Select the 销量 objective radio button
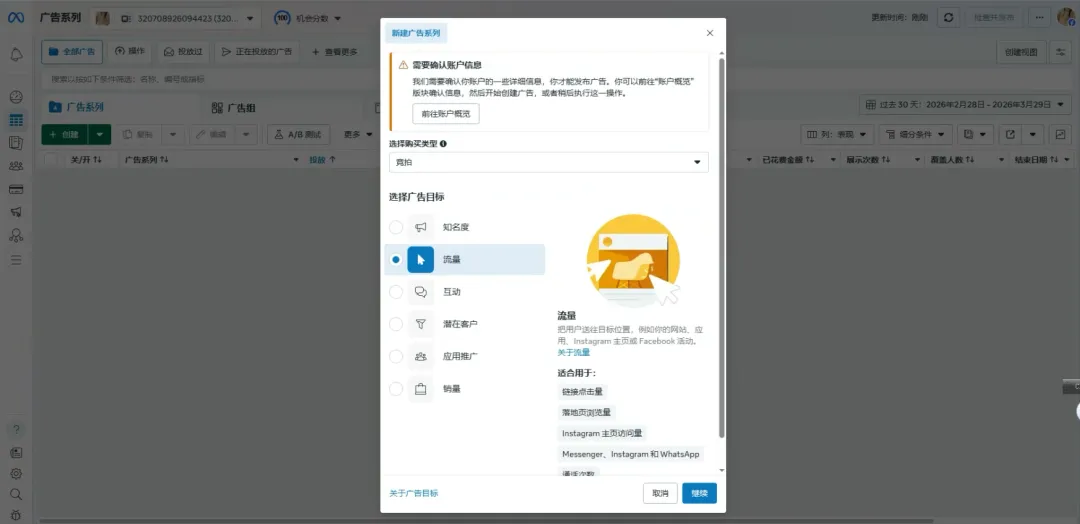Image resolution: width=1080 pixels, height=524 pixels. pos(396,388)
